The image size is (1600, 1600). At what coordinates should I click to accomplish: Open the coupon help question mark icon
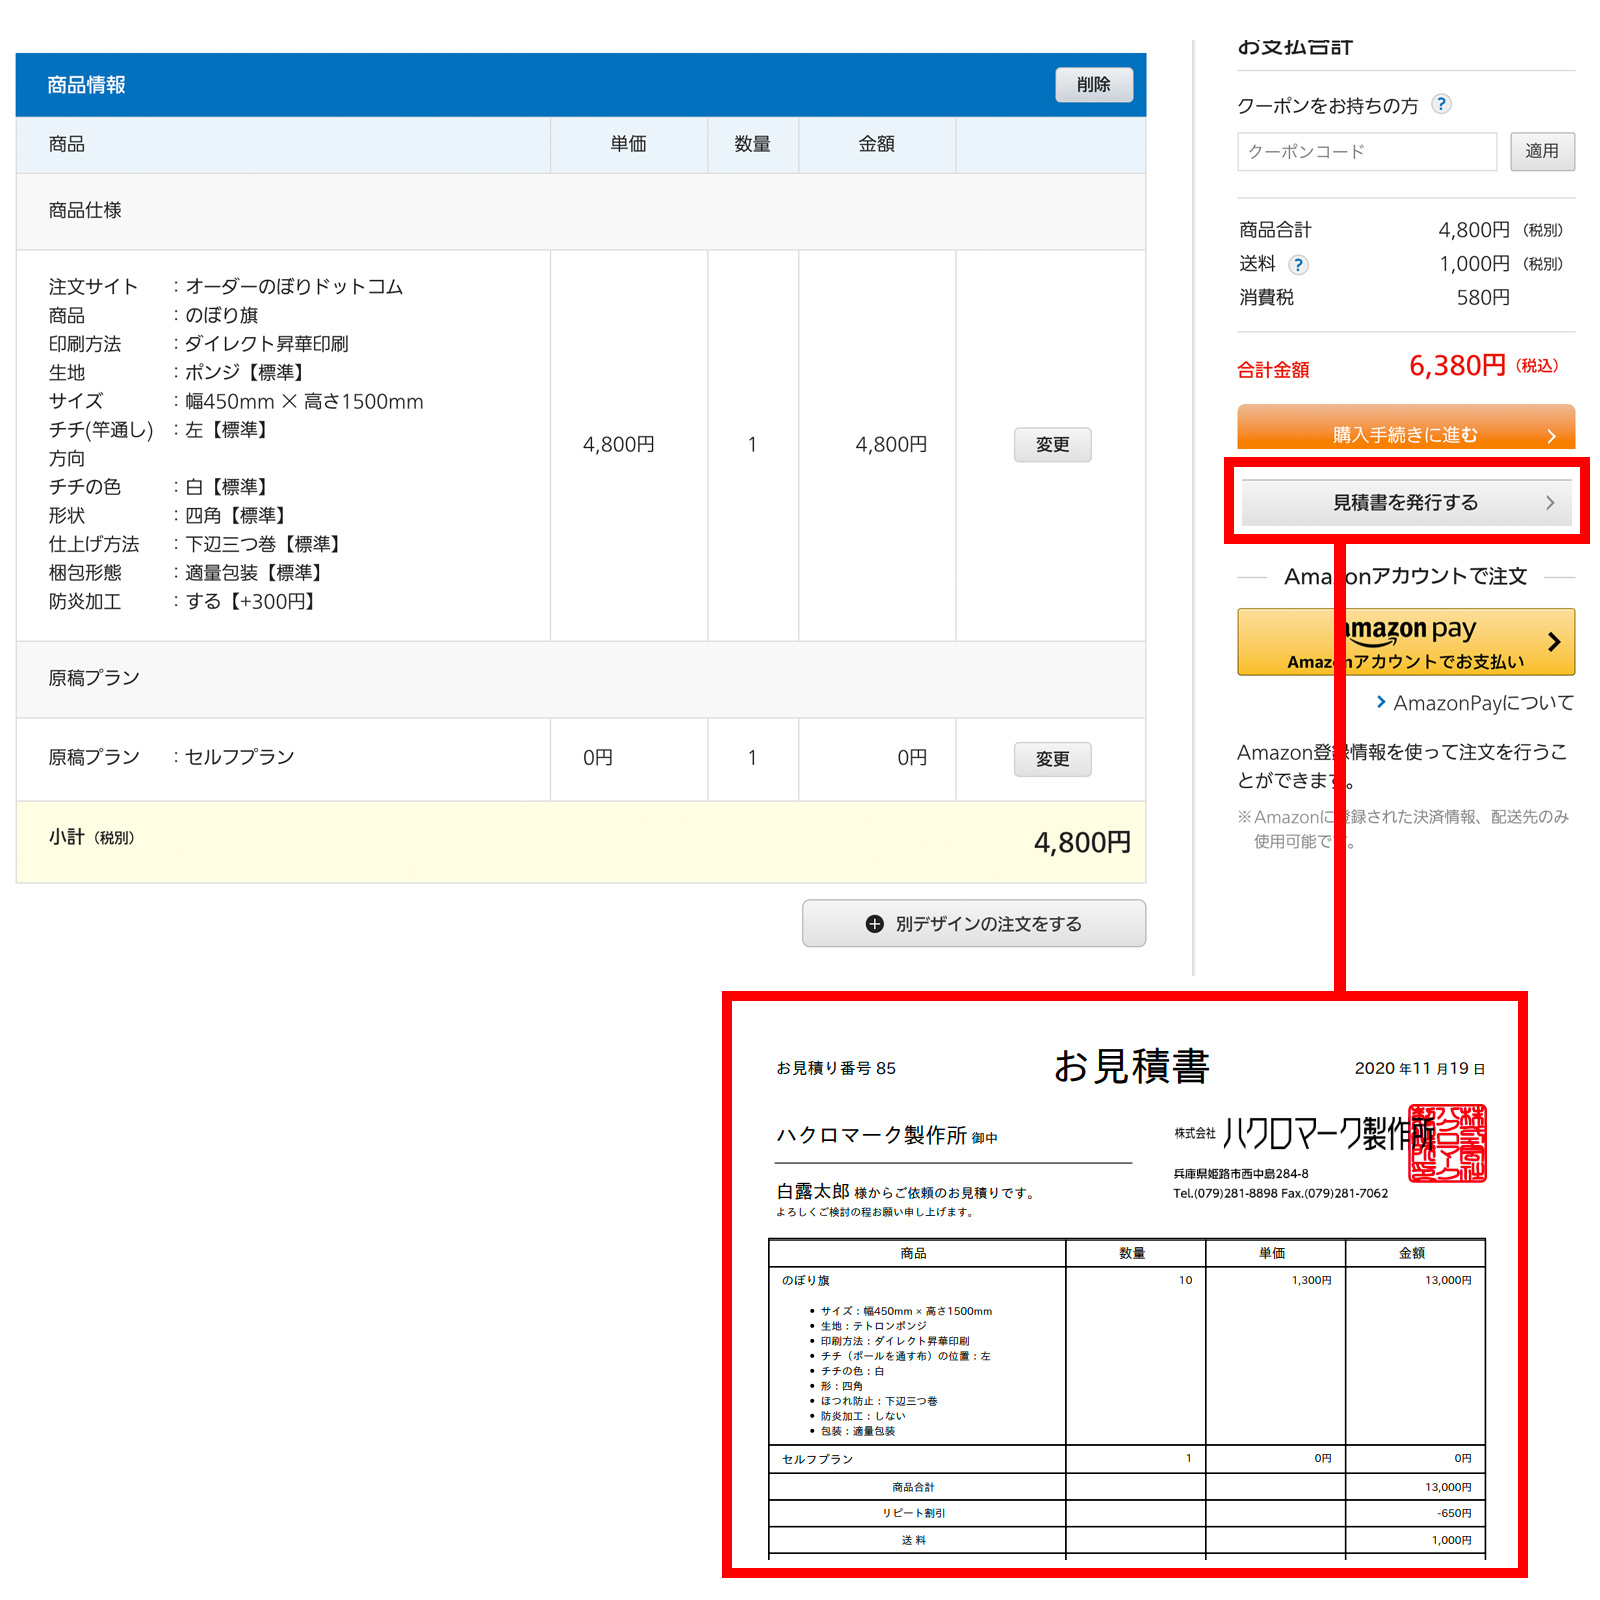(1442, 104)
